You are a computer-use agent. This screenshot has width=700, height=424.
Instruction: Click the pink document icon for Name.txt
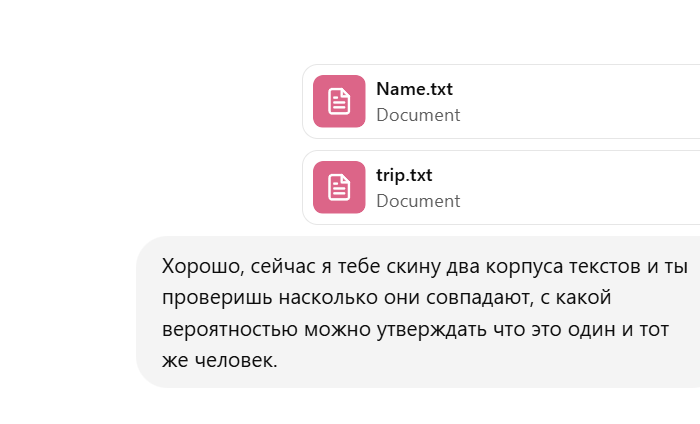point(339,101)
